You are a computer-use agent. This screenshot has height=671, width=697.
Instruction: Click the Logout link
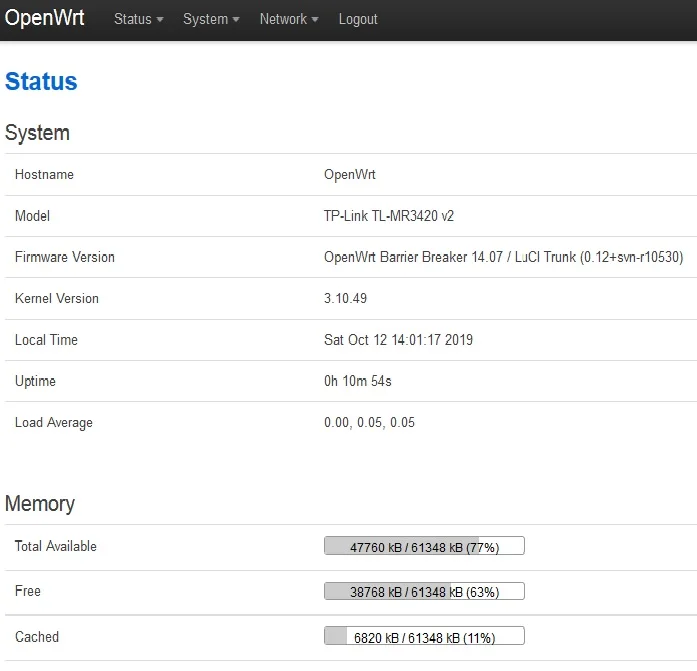358,19
